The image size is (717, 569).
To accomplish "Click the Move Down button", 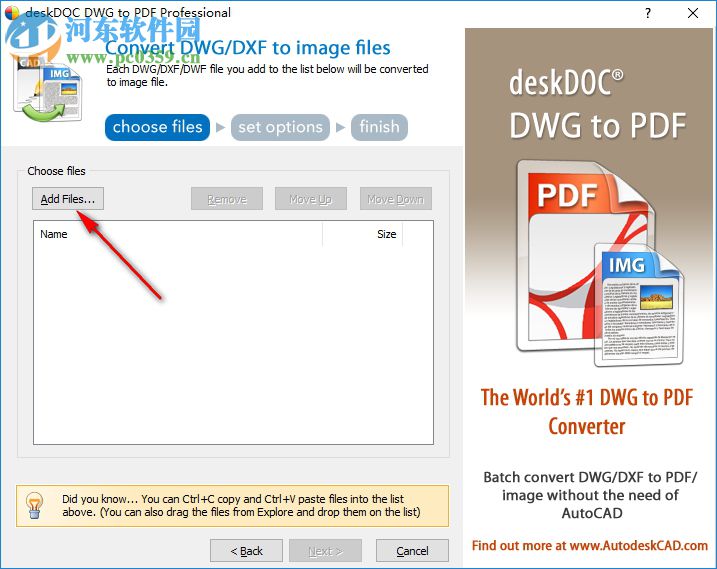I will pos(396,199).
